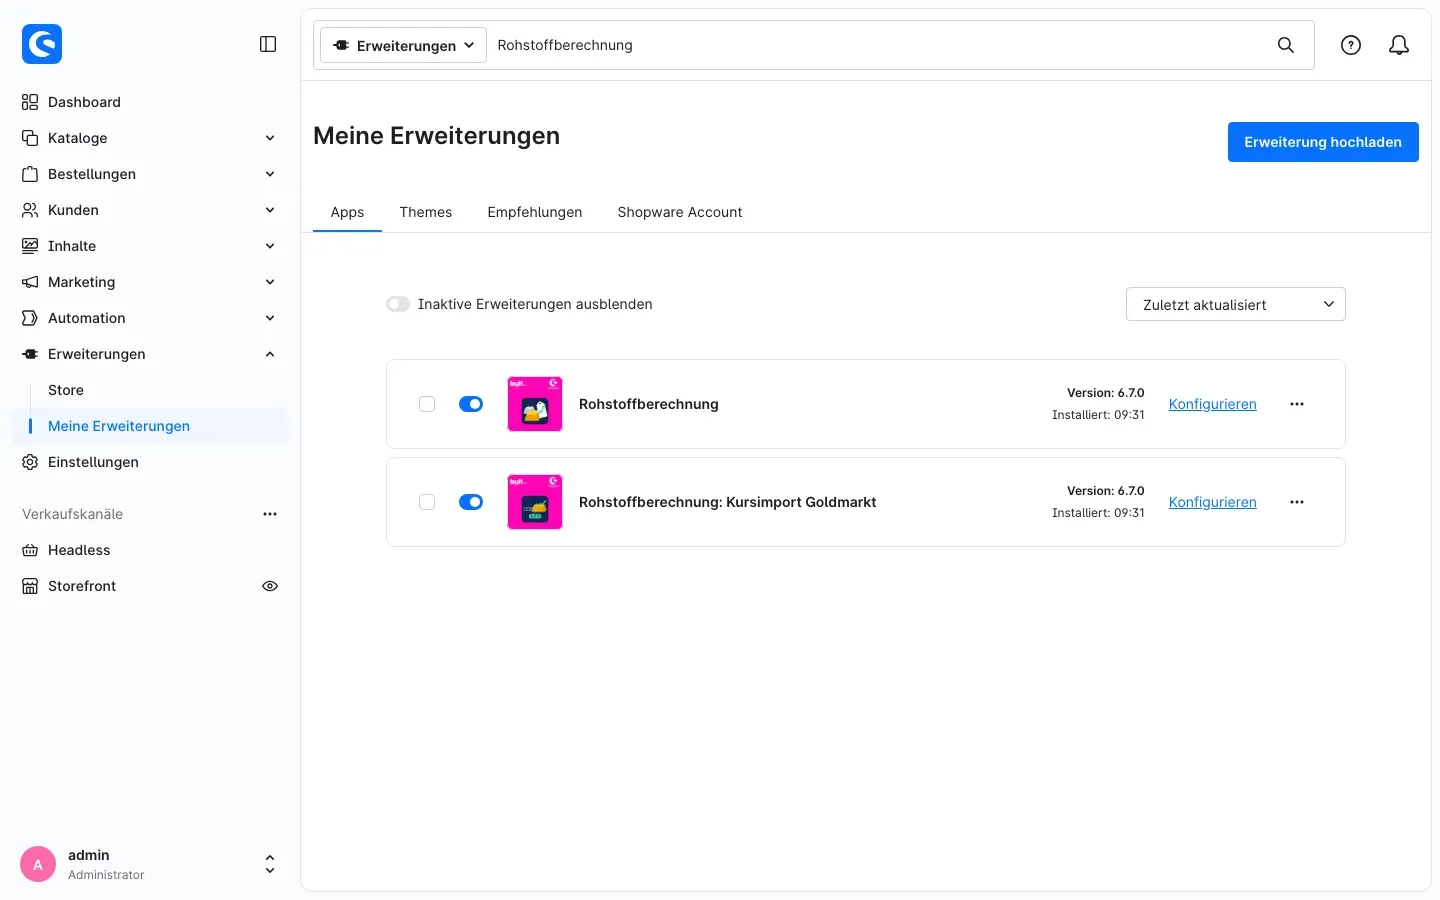Expand the Kataloge menu chevron

pos(270,138)
